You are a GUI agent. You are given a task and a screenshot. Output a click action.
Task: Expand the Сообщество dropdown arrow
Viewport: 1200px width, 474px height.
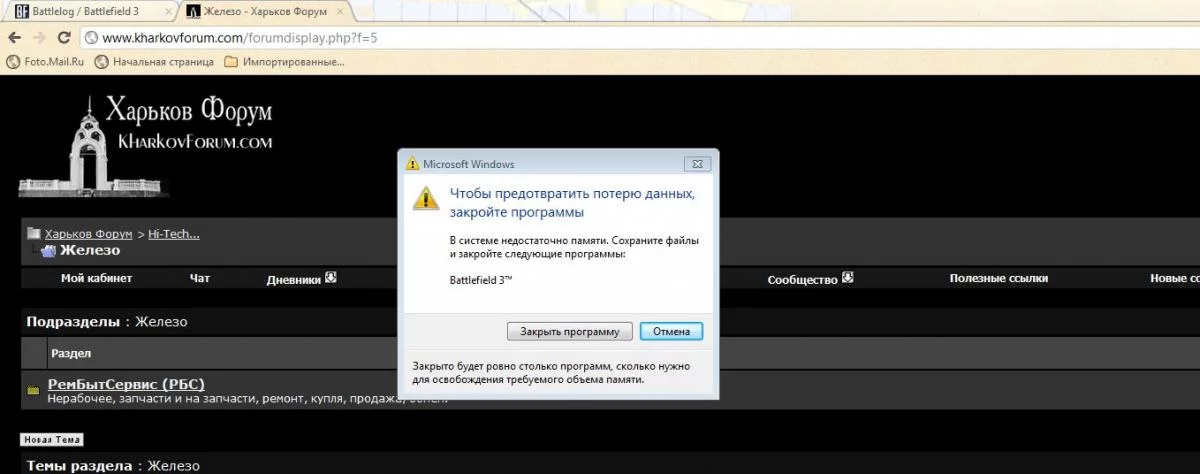pos(848,278)
